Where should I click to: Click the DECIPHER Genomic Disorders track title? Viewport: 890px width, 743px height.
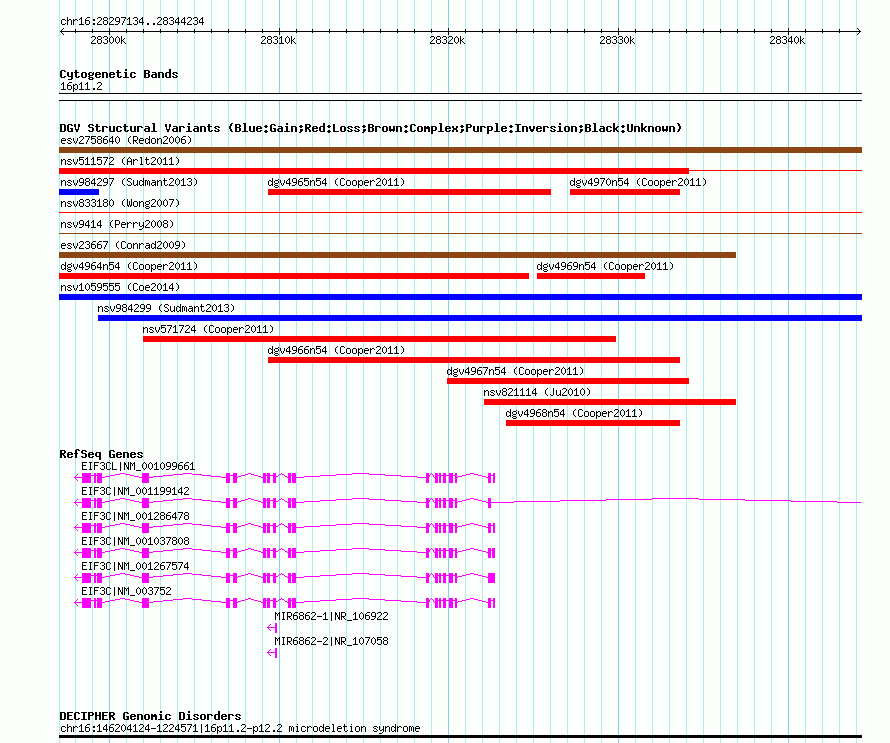(150, 716)
